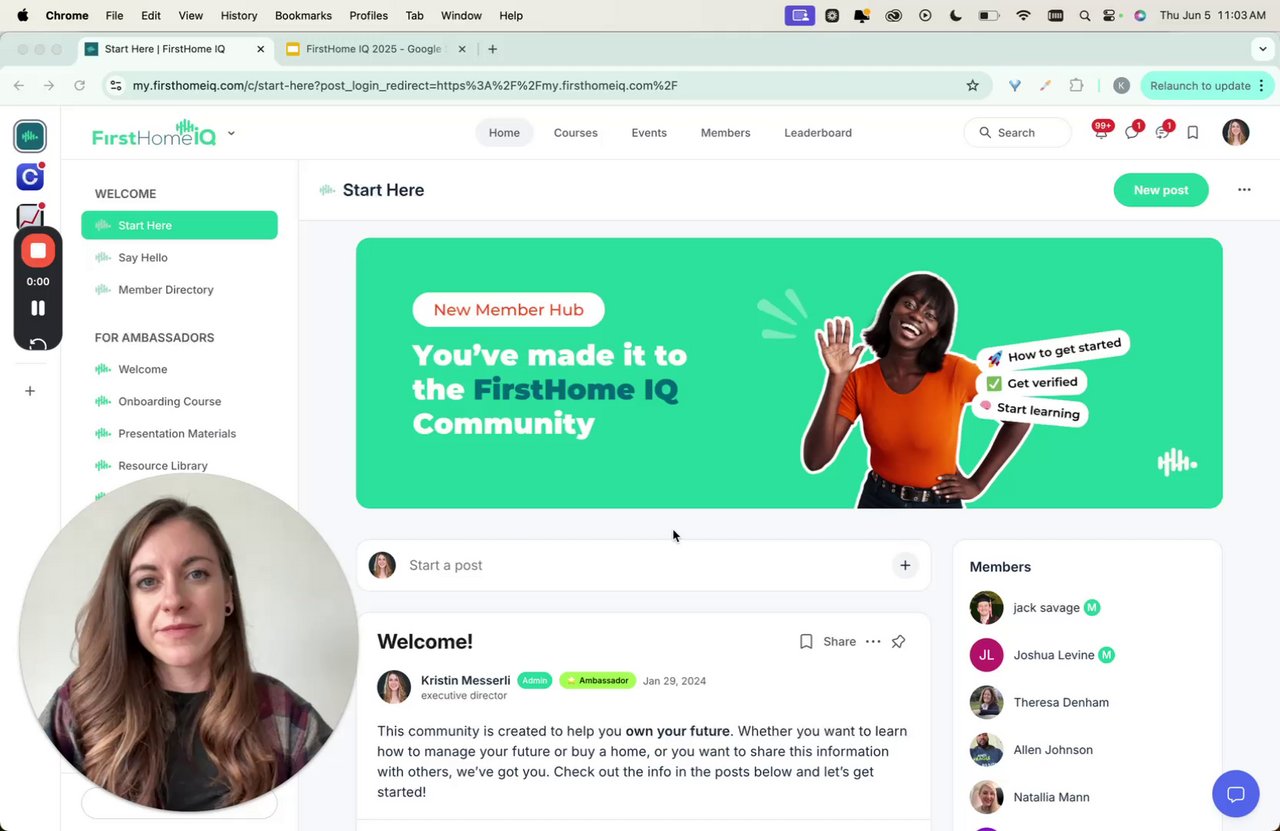The image size is (1280, 831).
Task: Open the Member Directory space
Action: pos(179,289)
